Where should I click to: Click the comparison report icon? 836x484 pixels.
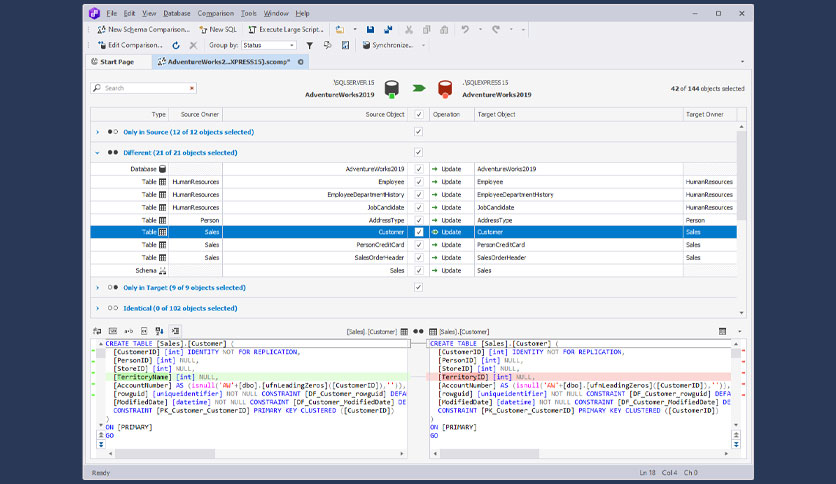(x=345, y=45)
